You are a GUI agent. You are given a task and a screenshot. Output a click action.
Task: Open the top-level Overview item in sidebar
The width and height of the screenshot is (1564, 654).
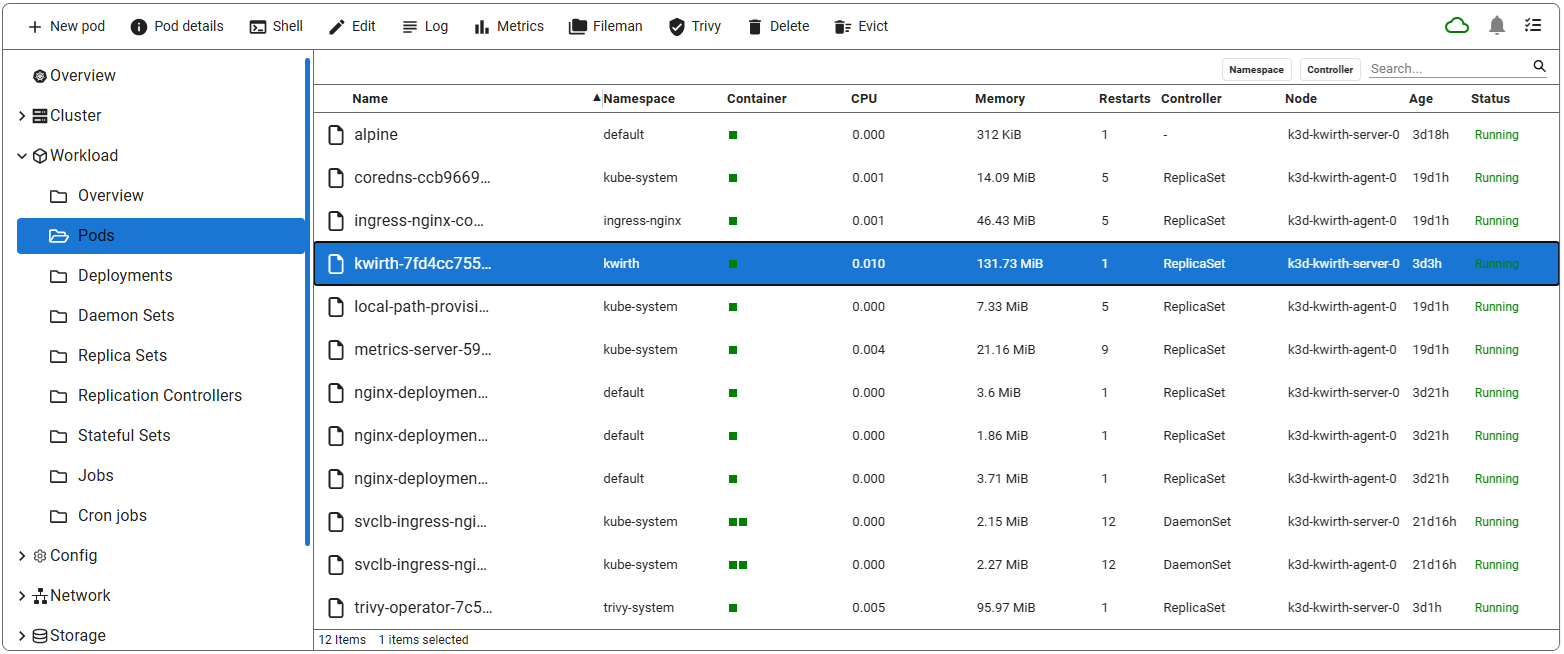pos(83,76)
